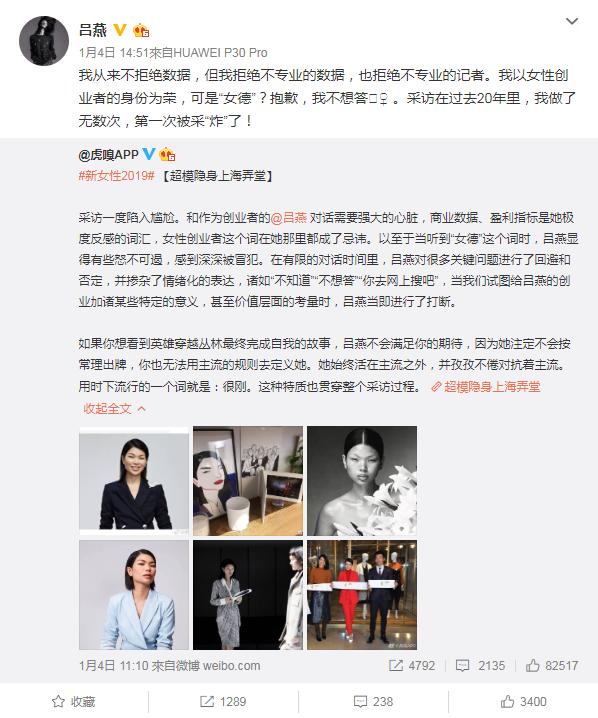Click 虎嗅APP's blue verified V badge
Image resolution: width=598 pixels, height=718 pixels.
click(x=149, y=154)
